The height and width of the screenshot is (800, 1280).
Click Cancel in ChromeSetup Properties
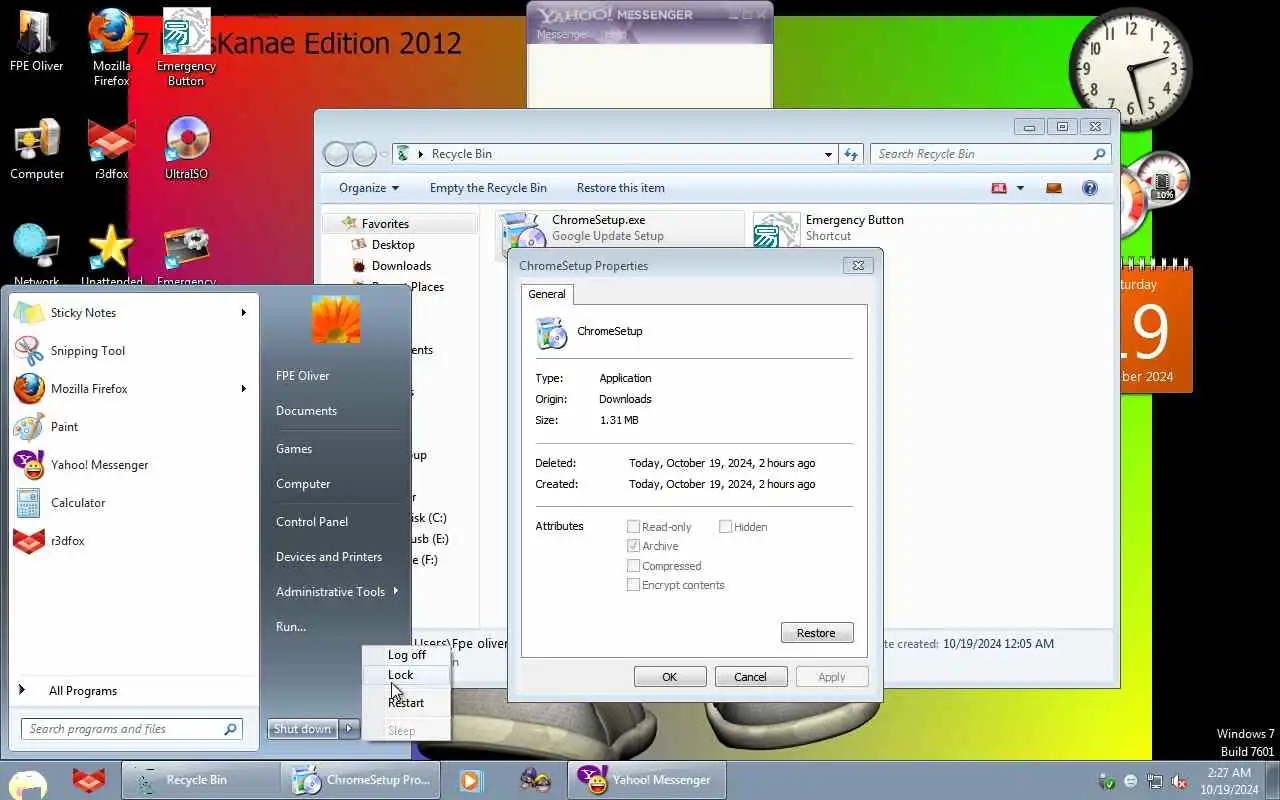[750, 677]
